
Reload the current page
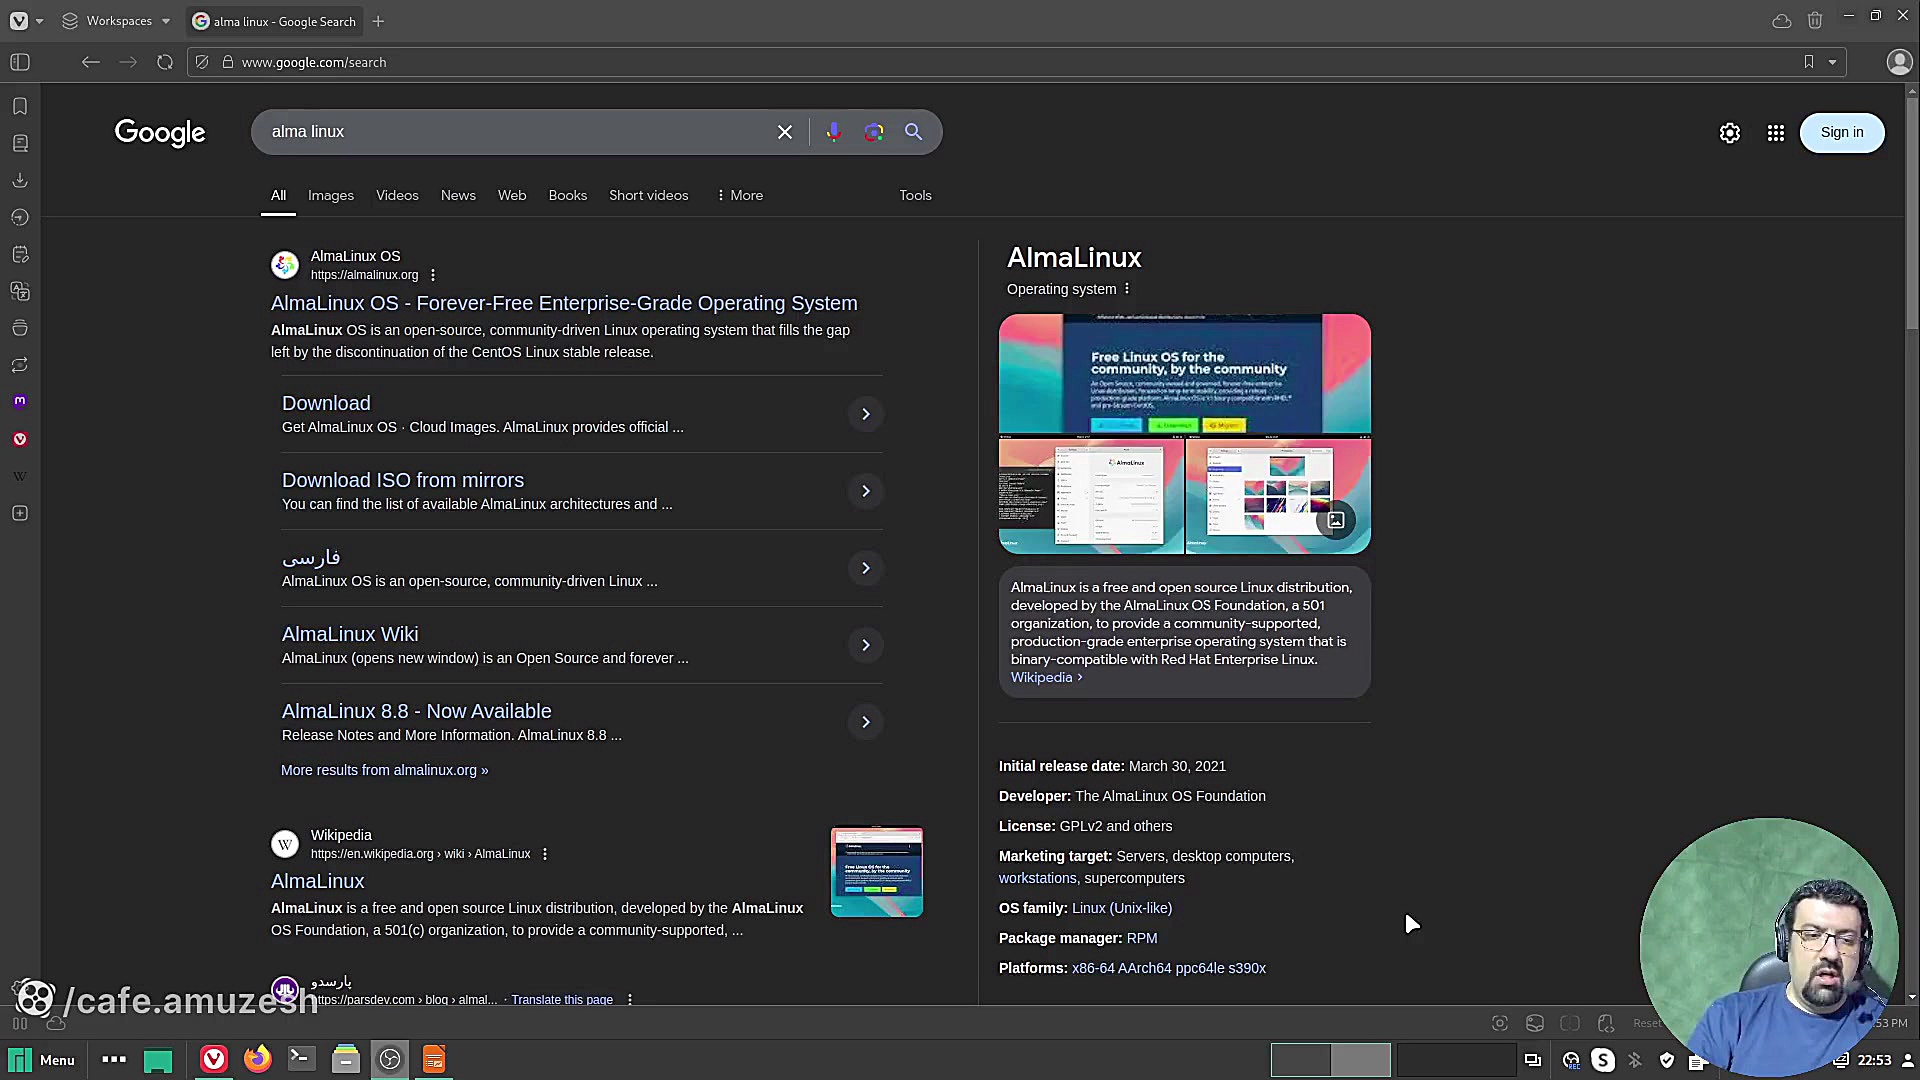[165, 62]
